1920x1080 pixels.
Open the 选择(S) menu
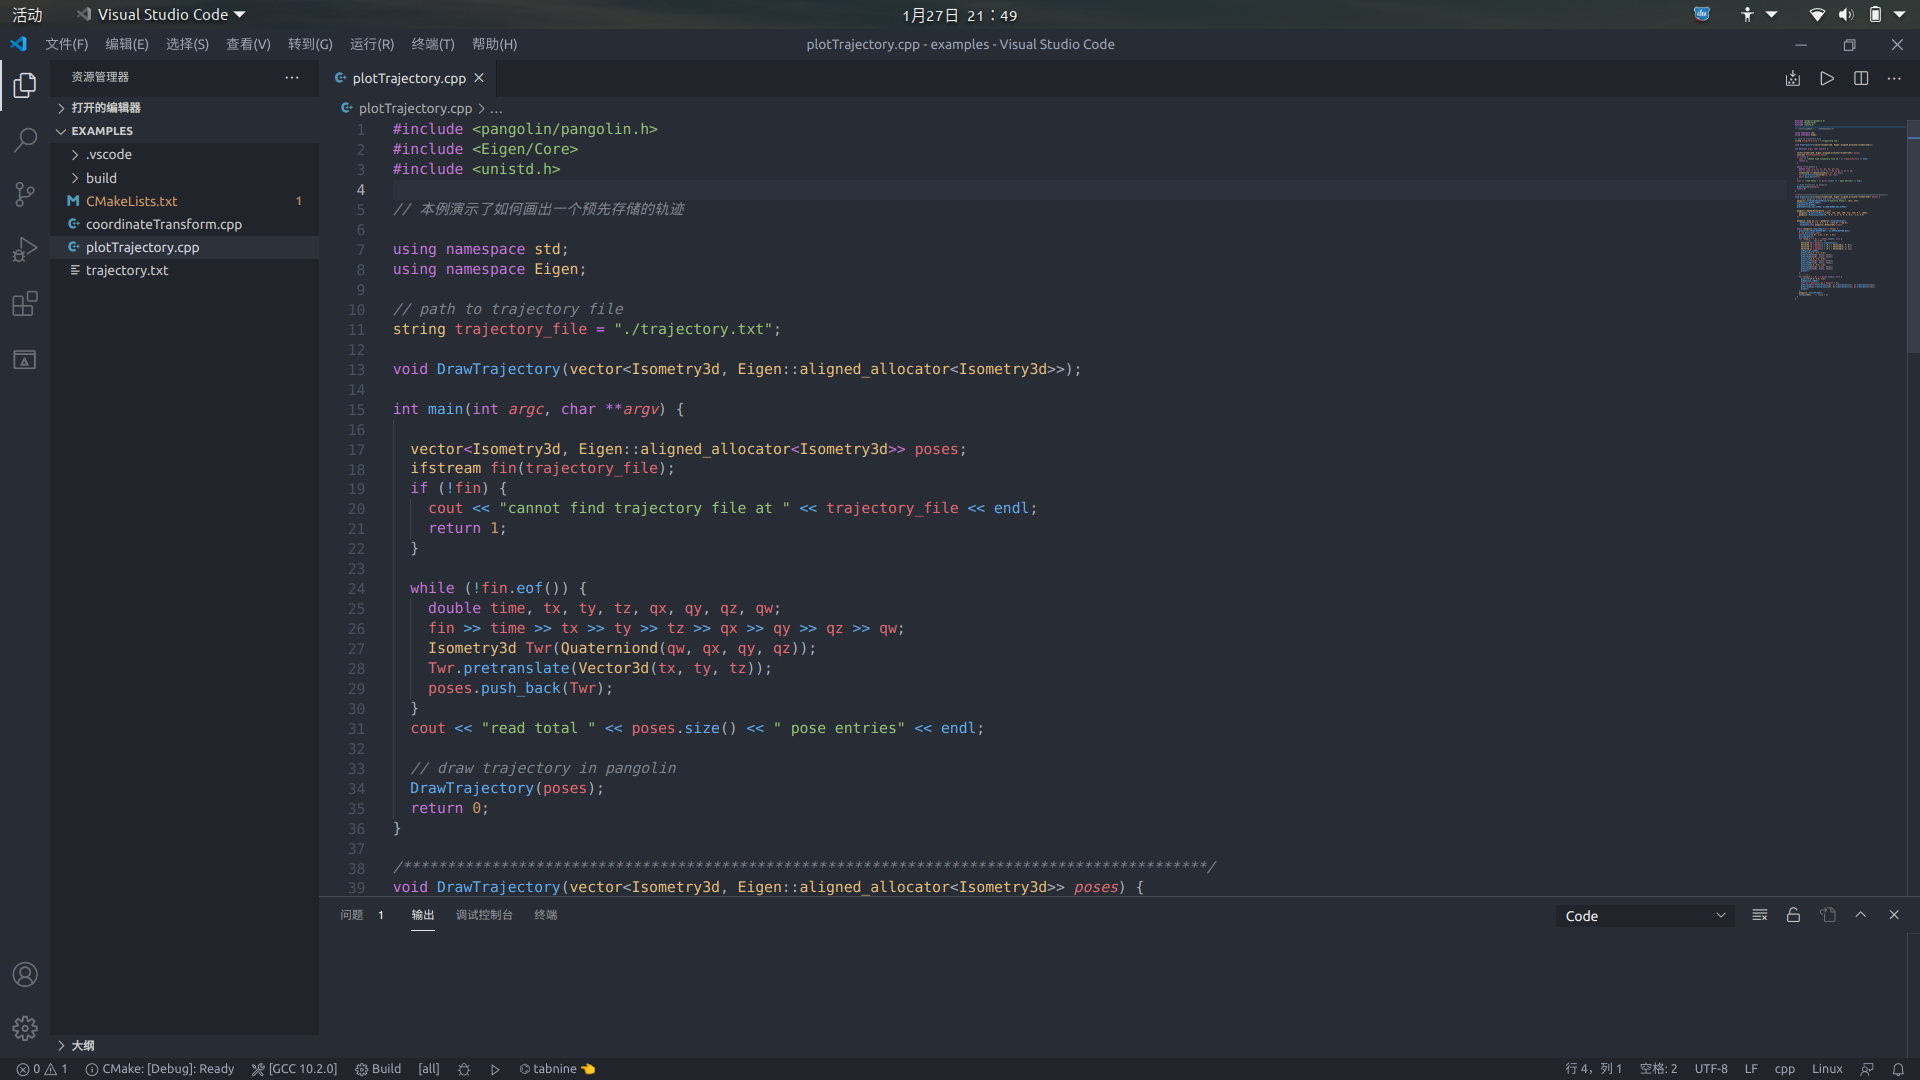click(187, 44)
